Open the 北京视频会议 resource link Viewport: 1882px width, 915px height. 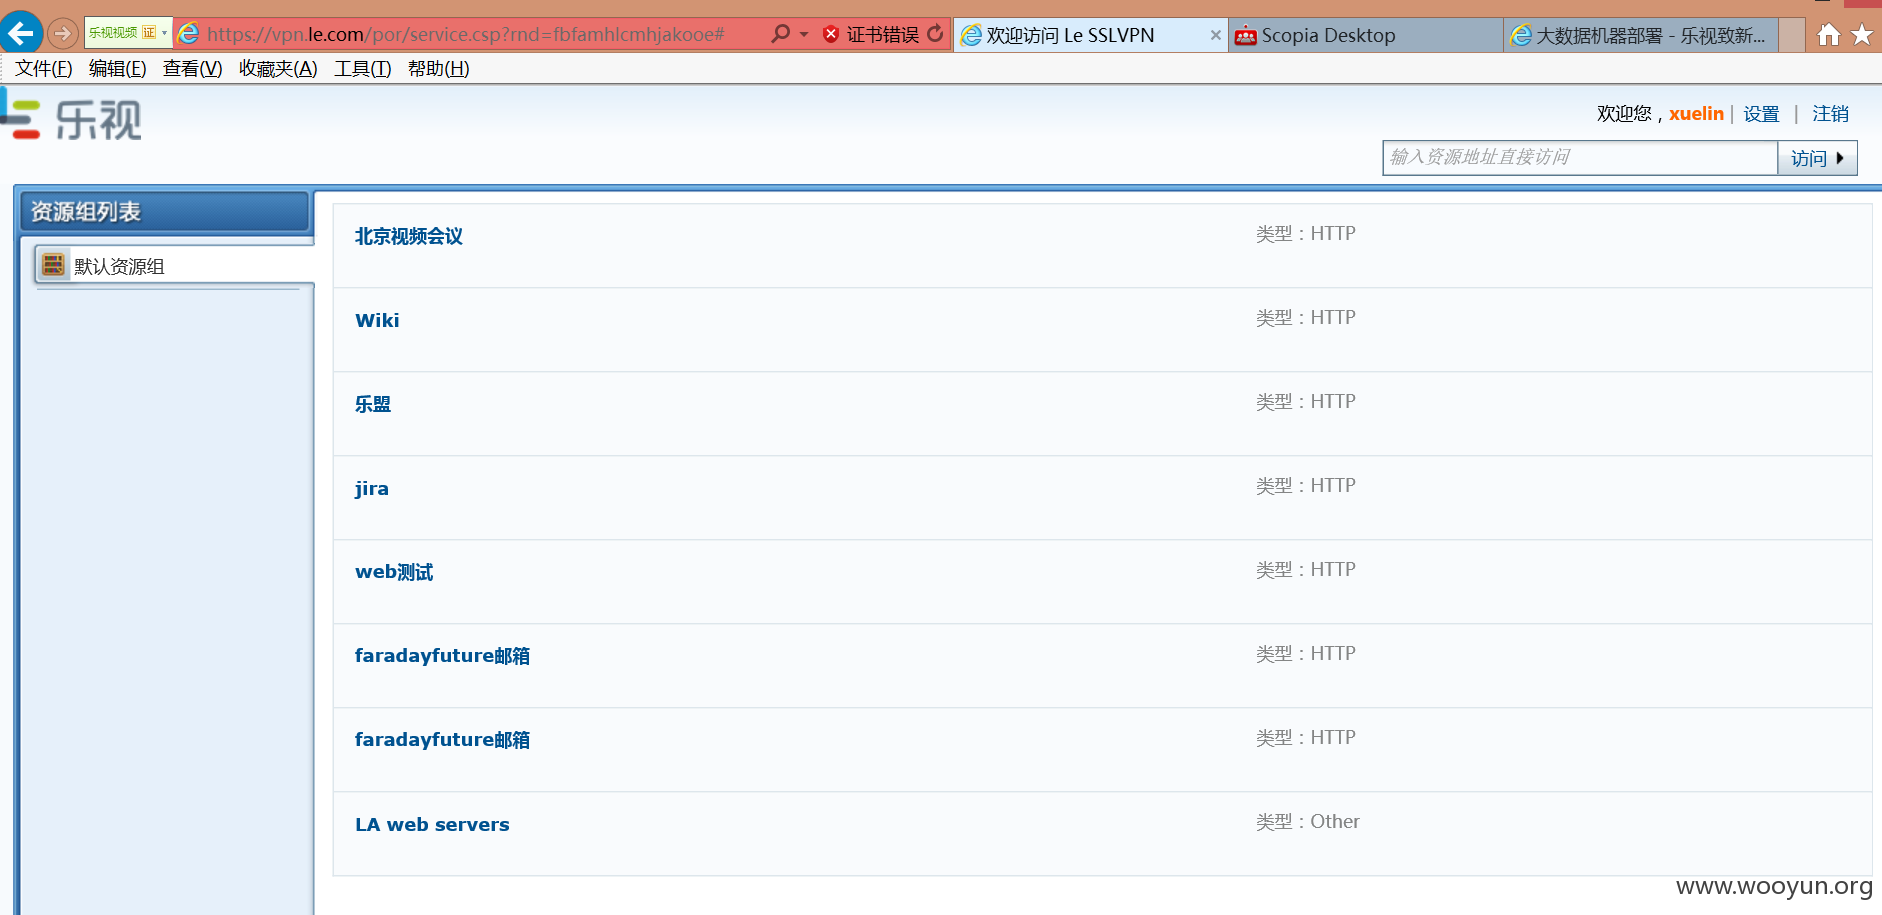[x=409, y=236]
